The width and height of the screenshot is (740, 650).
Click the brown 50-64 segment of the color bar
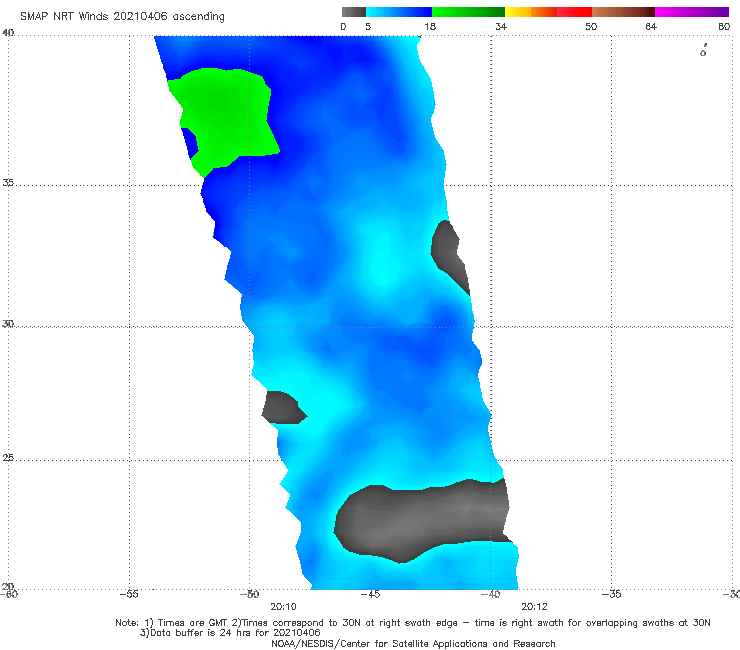click(x=623, y=12)
